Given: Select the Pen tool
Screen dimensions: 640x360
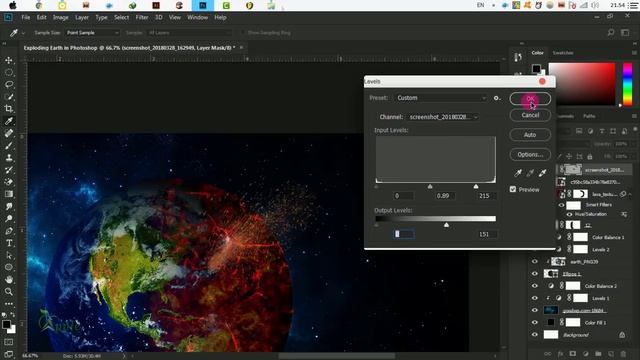Looking at the screenshot, I should point(9,231).
